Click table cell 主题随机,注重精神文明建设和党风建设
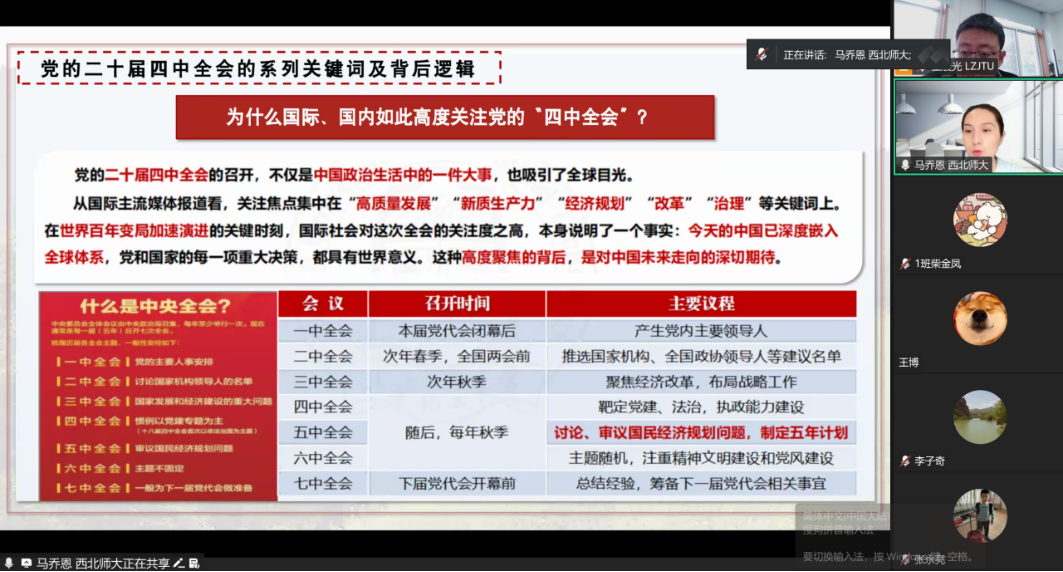 701,459
